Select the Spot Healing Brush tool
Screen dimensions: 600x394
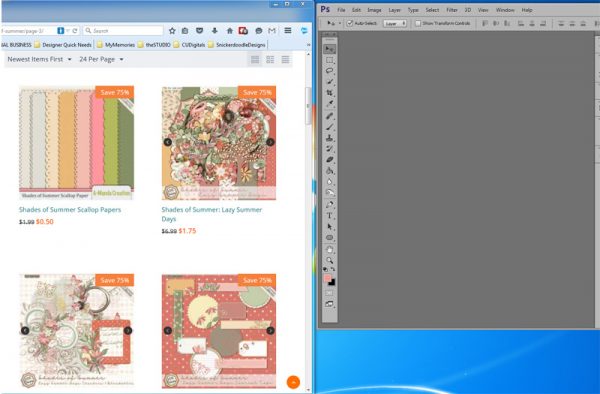pos(329,116)
